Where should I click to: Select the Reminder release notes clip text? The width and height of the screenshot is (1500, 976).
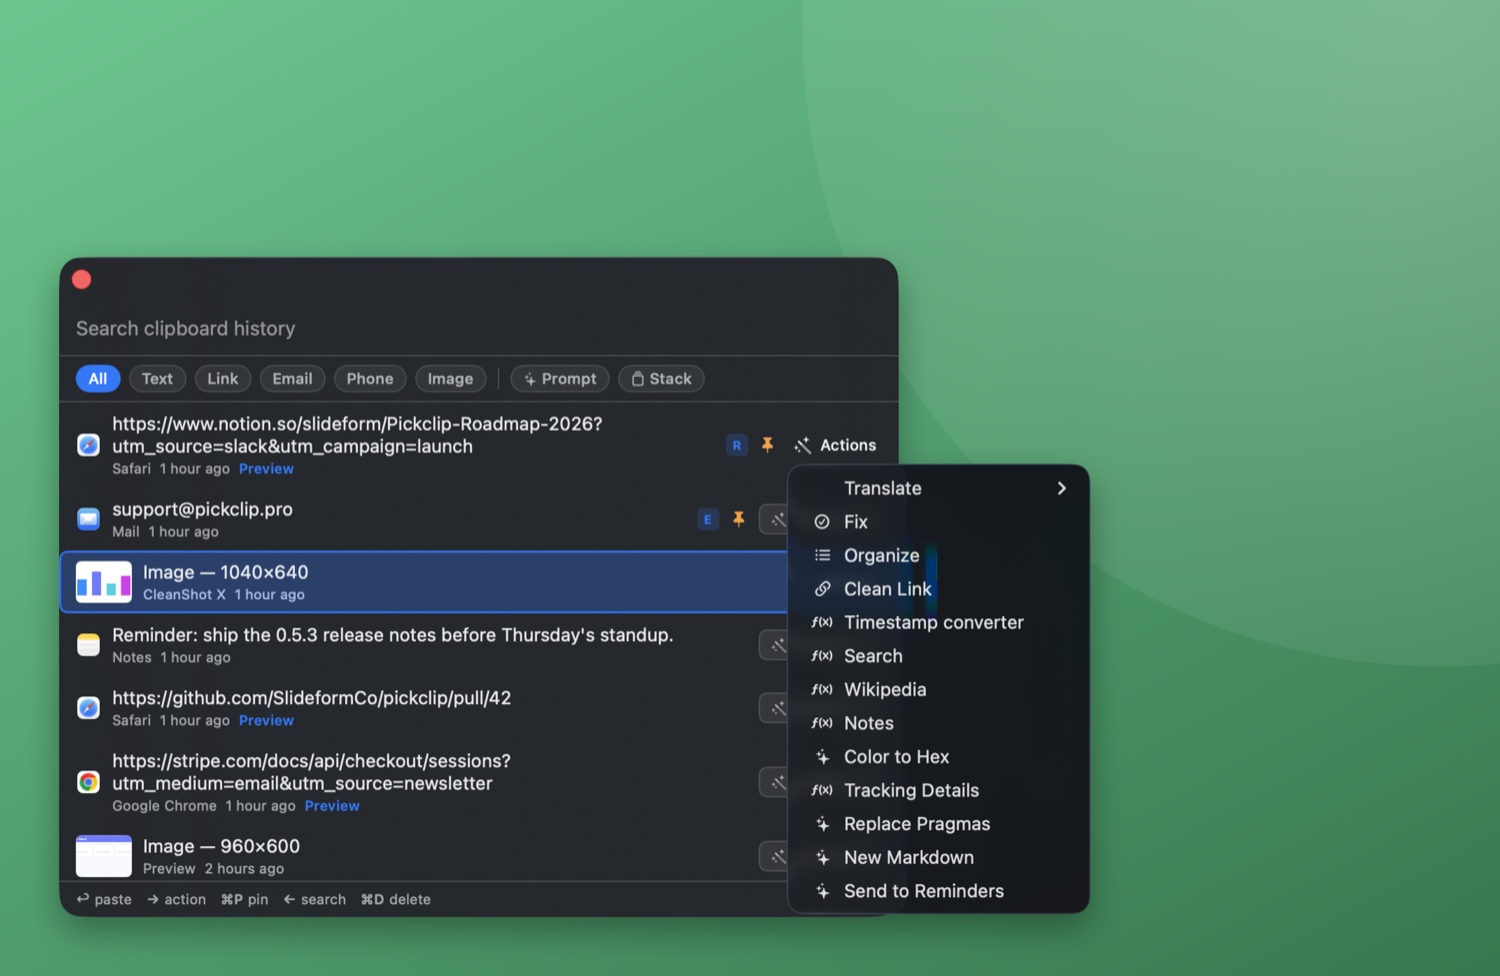392,635
